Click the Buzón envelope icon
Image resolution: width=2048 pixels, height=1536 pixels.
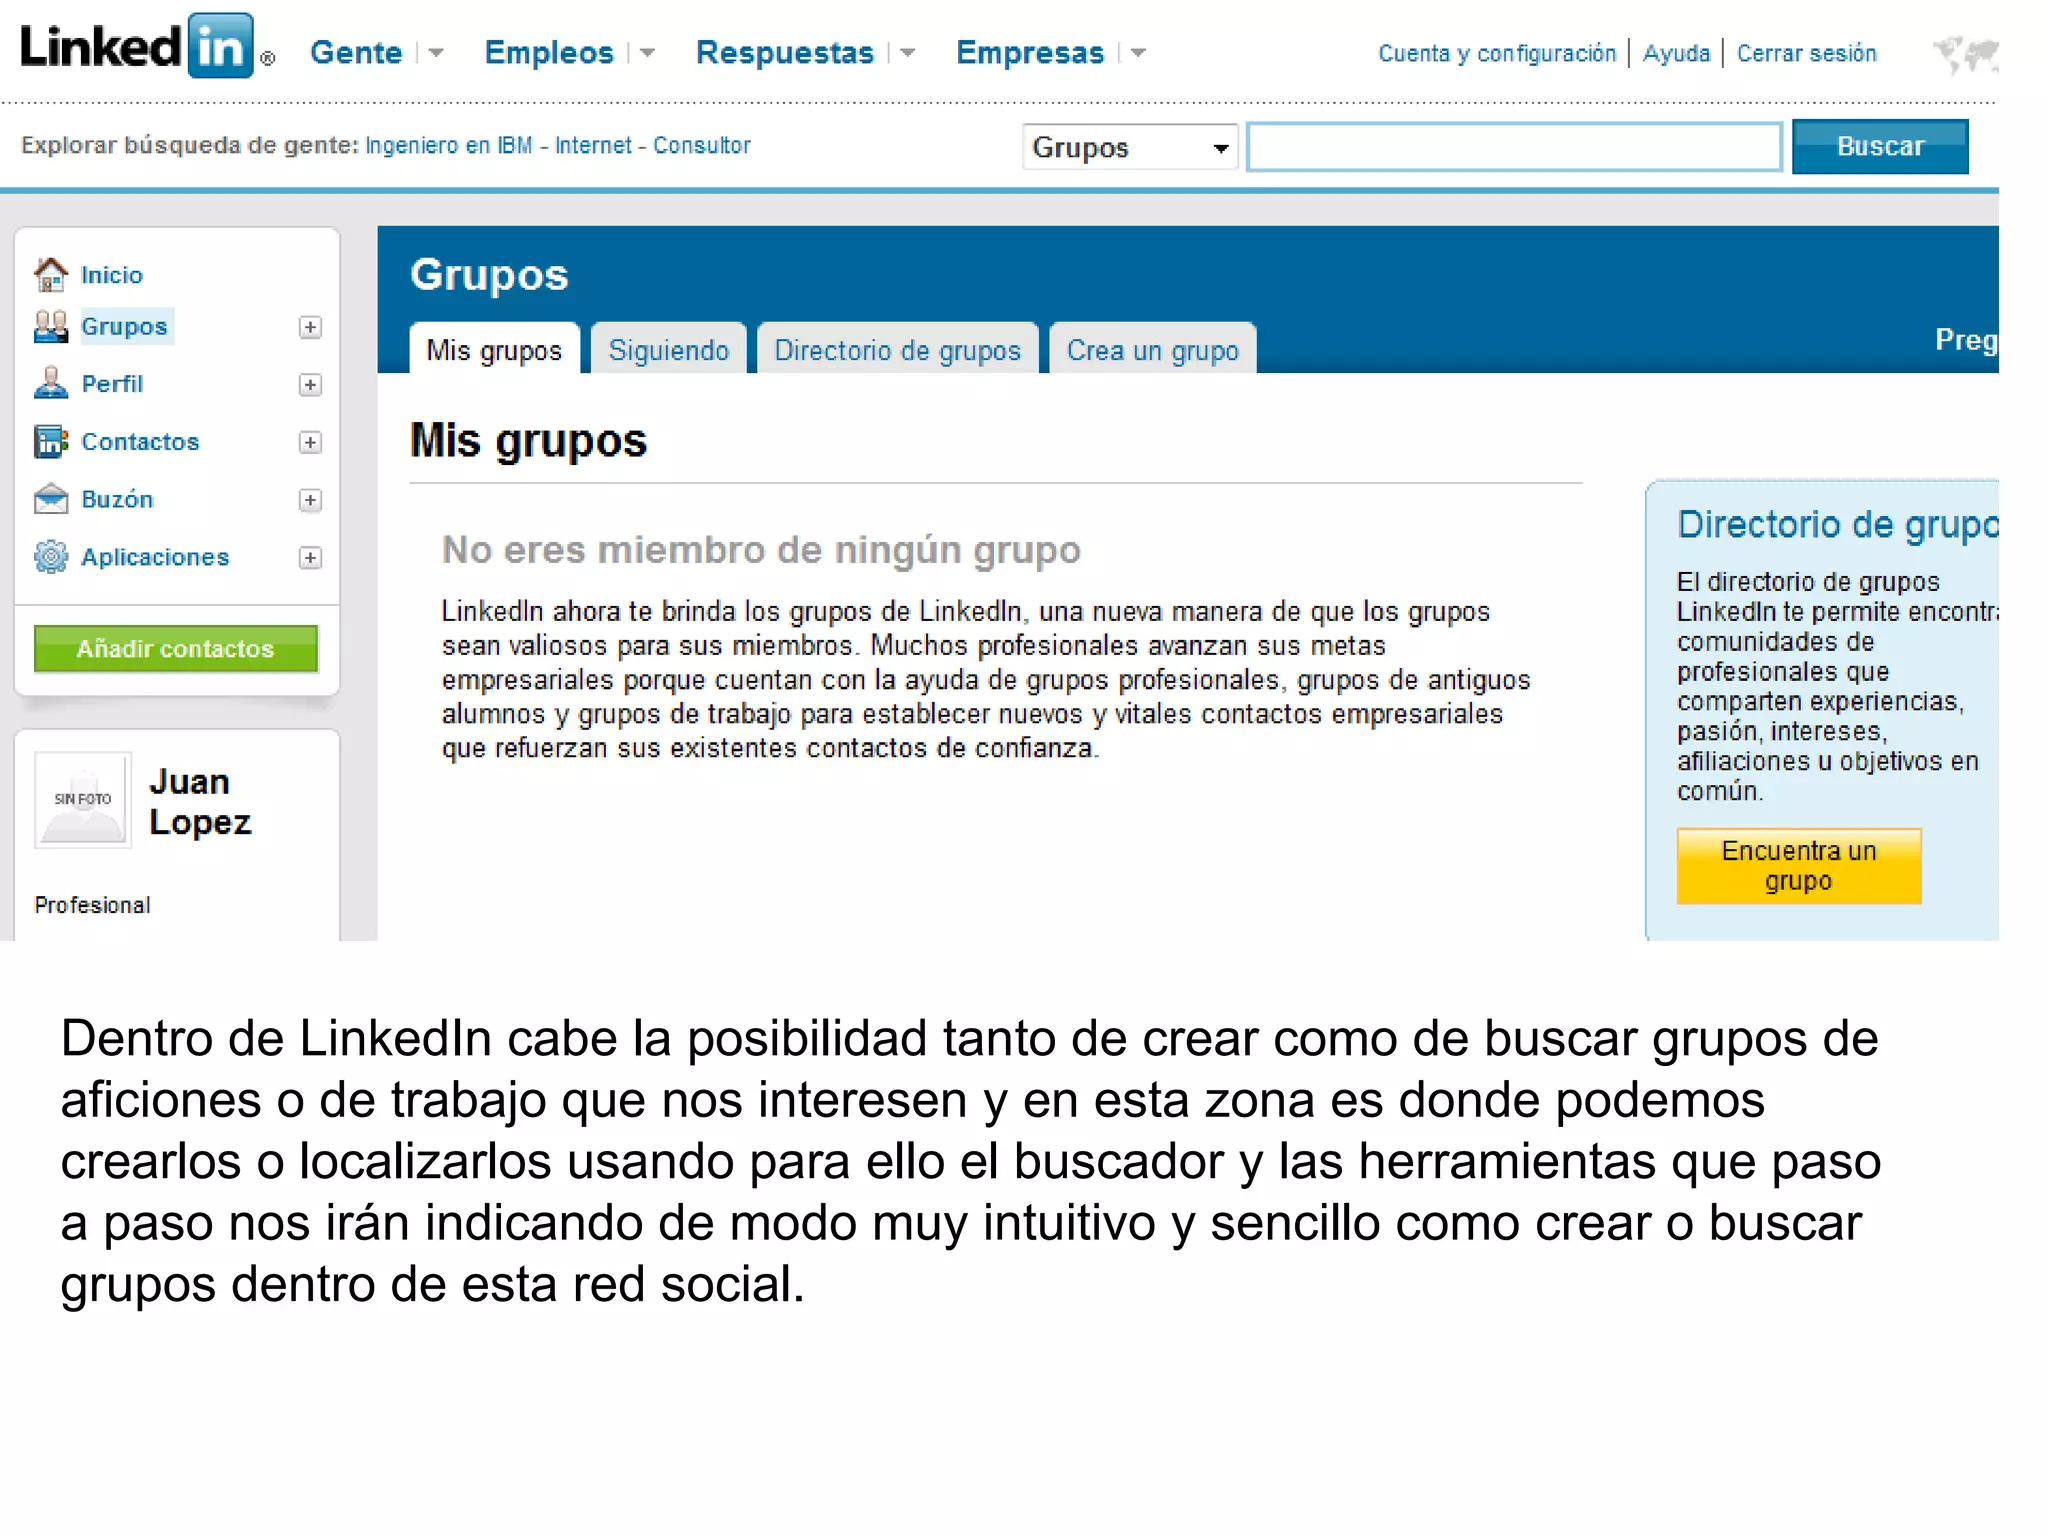click(x=51, y=498)
